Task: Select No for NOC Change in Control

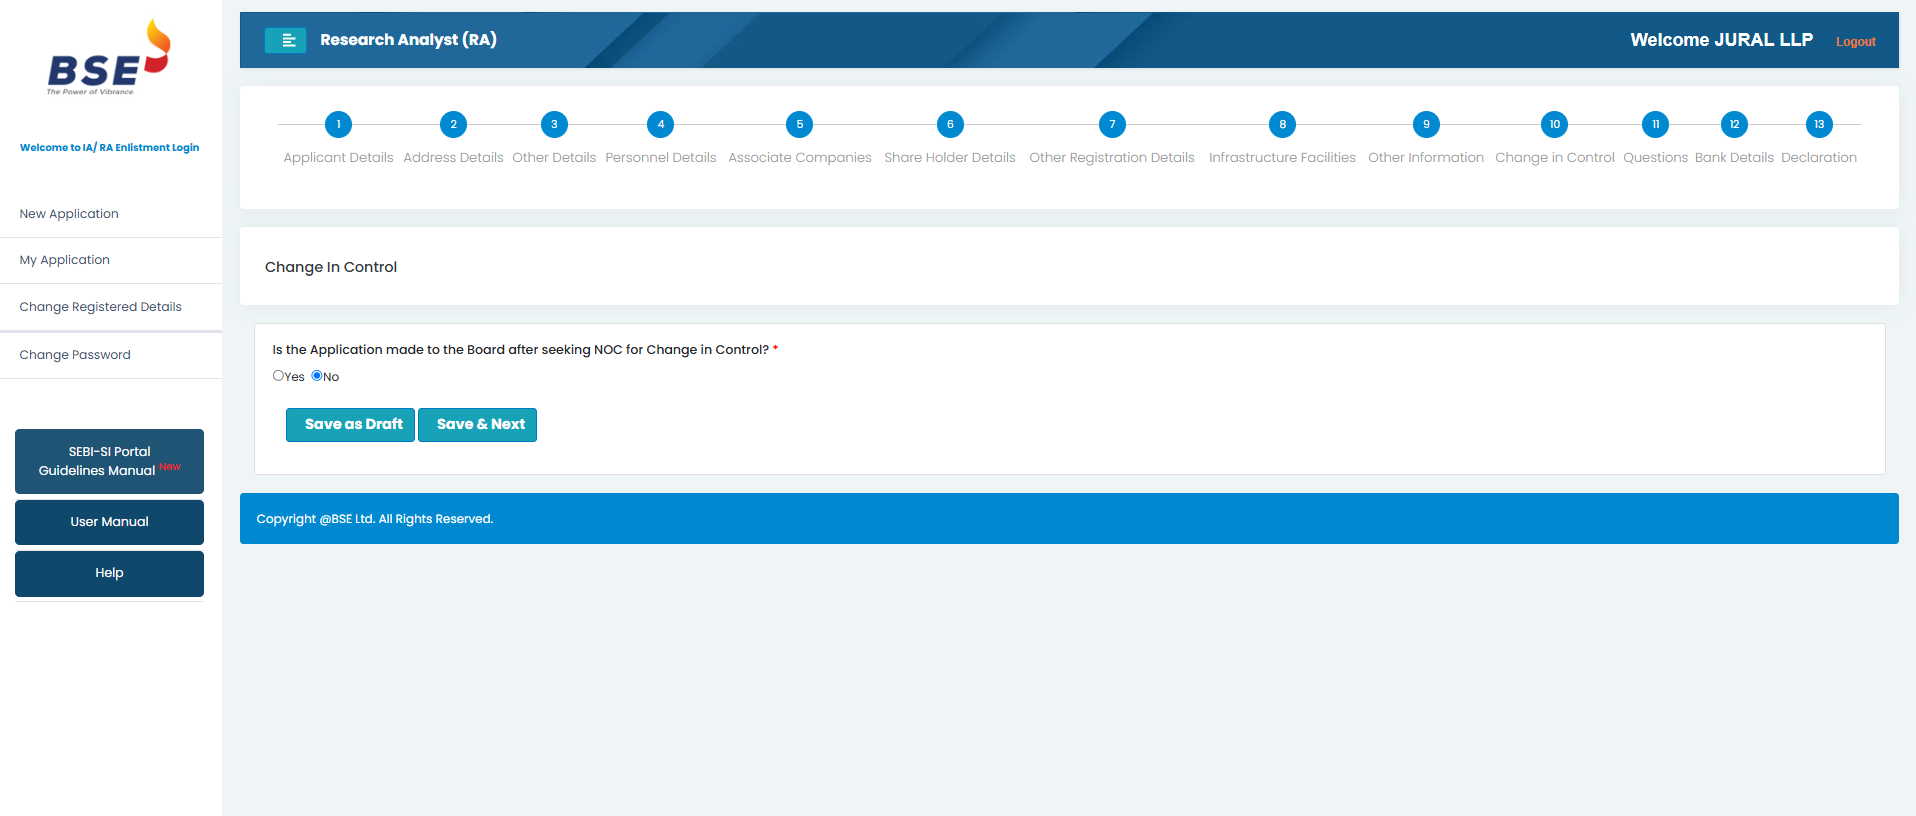Action: pyautogui.click(x=317, y=376)
